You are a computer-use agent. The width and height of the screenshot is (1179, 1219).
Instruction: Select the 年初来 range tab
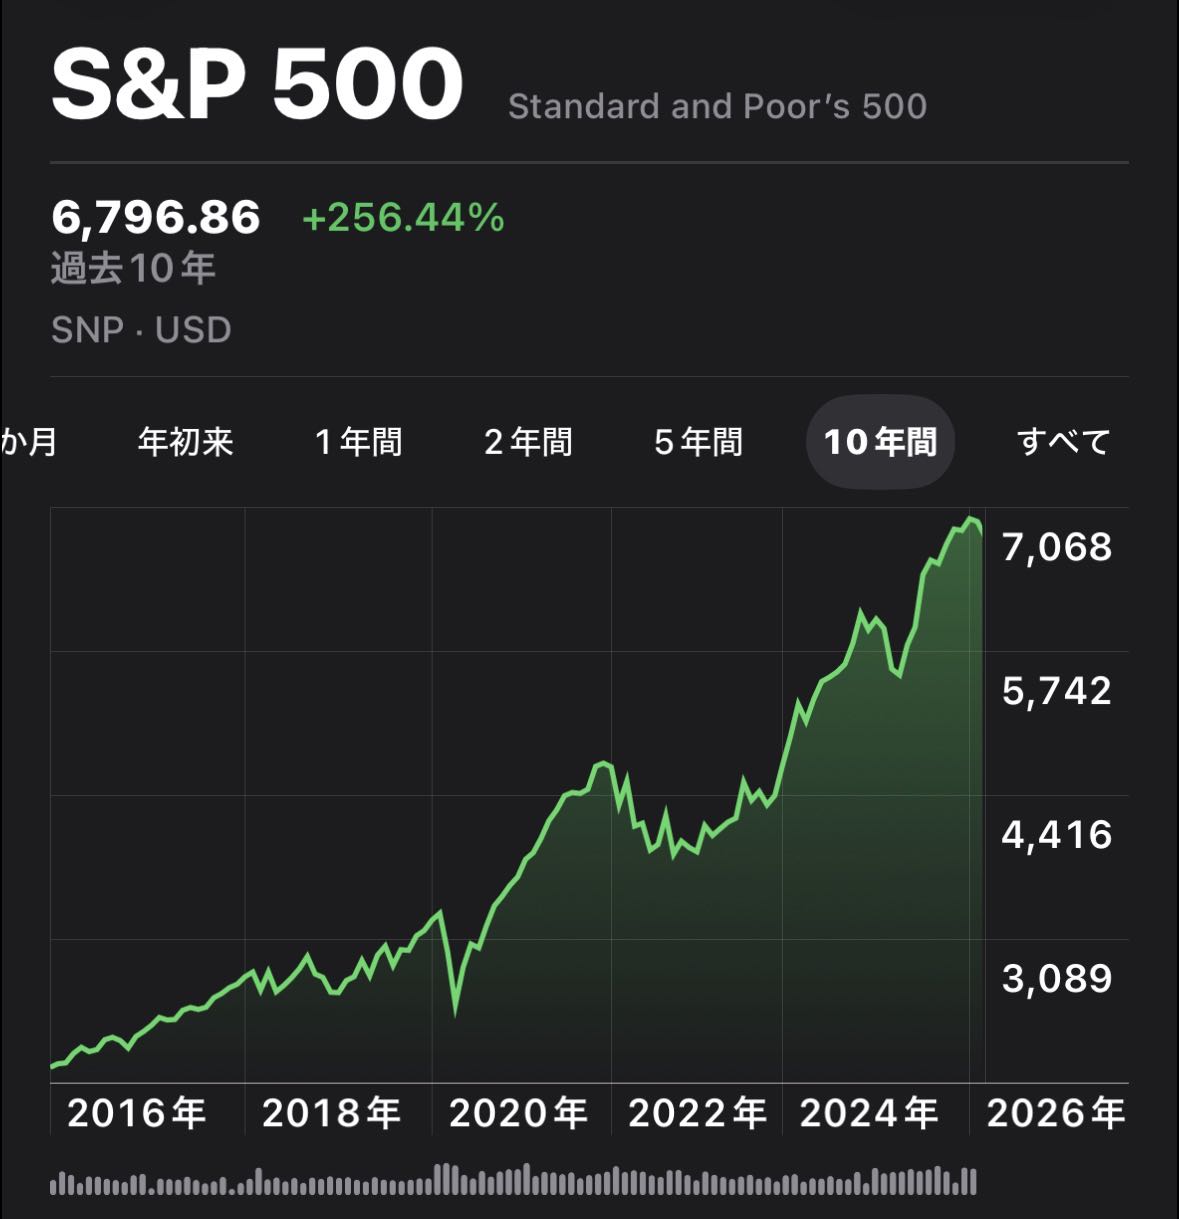coord(185,441)
